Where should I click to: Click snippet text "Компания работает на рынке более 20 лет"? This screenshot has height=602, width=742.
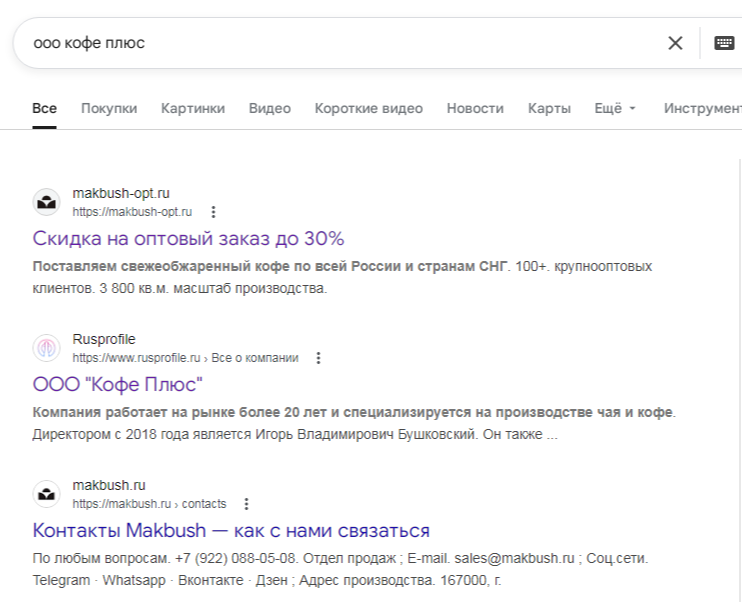point(179,413)
